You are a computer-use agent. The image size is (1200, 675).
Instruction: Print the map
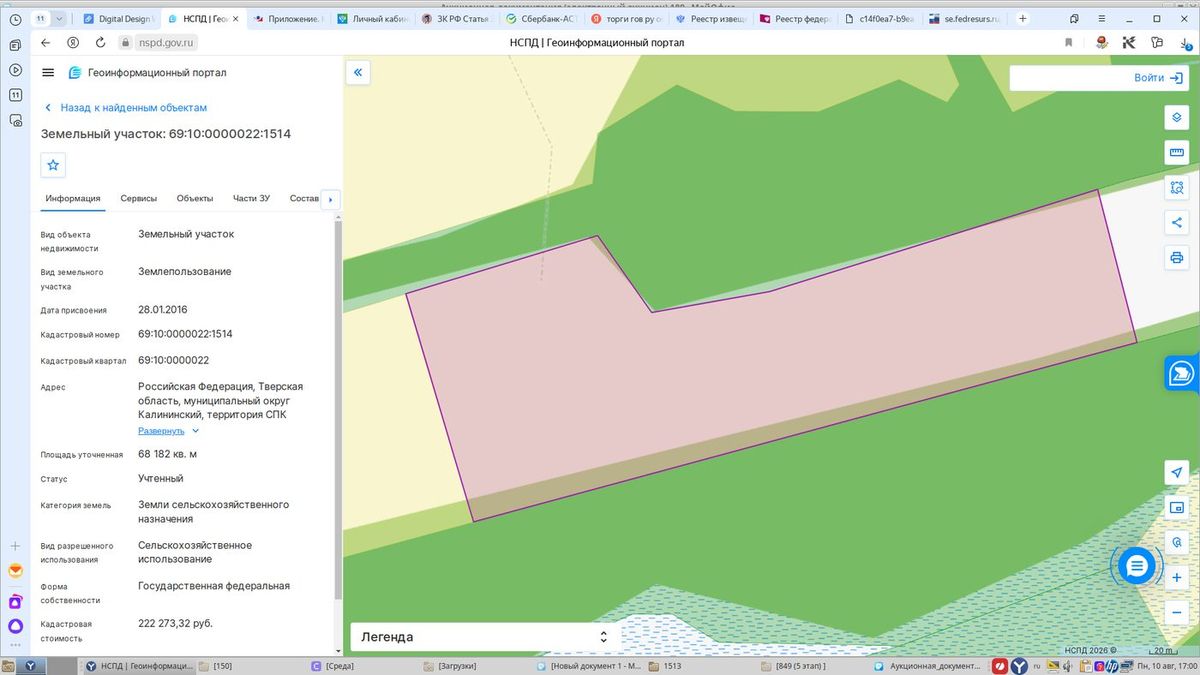tap(1177, 257)
